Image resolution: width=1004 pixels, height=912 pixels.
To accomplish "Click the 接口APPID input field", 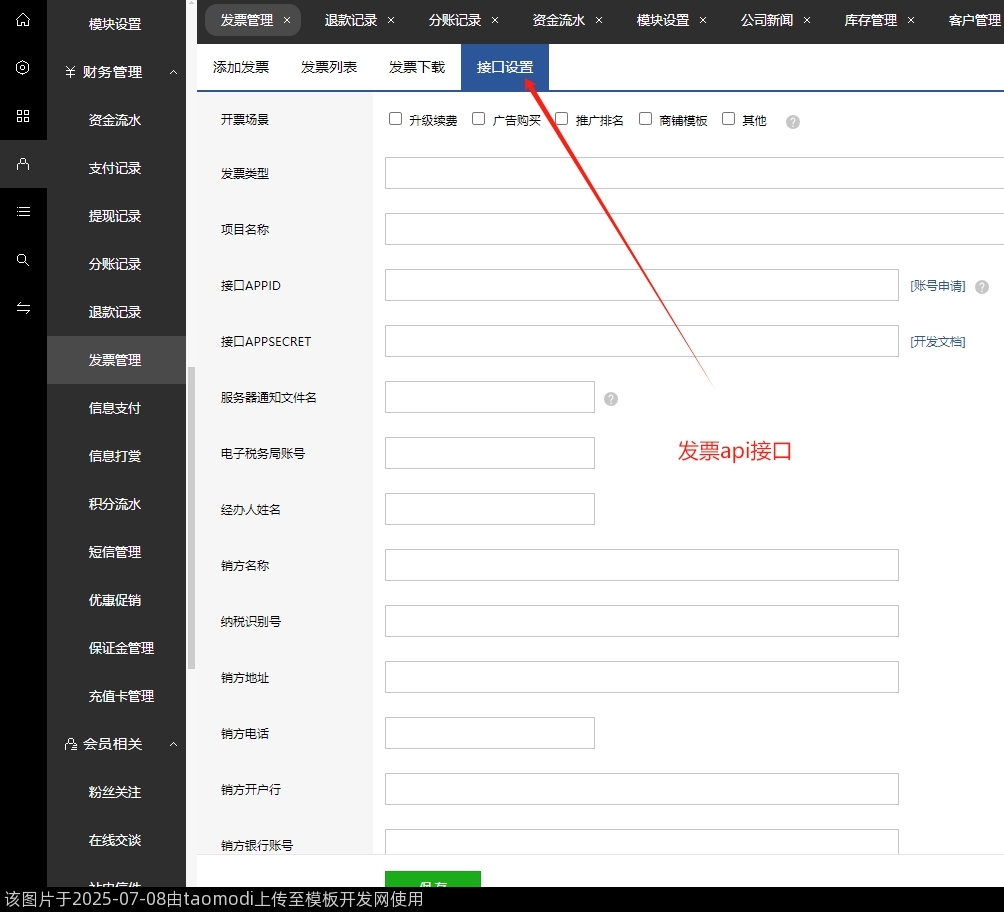I will 640,285.
